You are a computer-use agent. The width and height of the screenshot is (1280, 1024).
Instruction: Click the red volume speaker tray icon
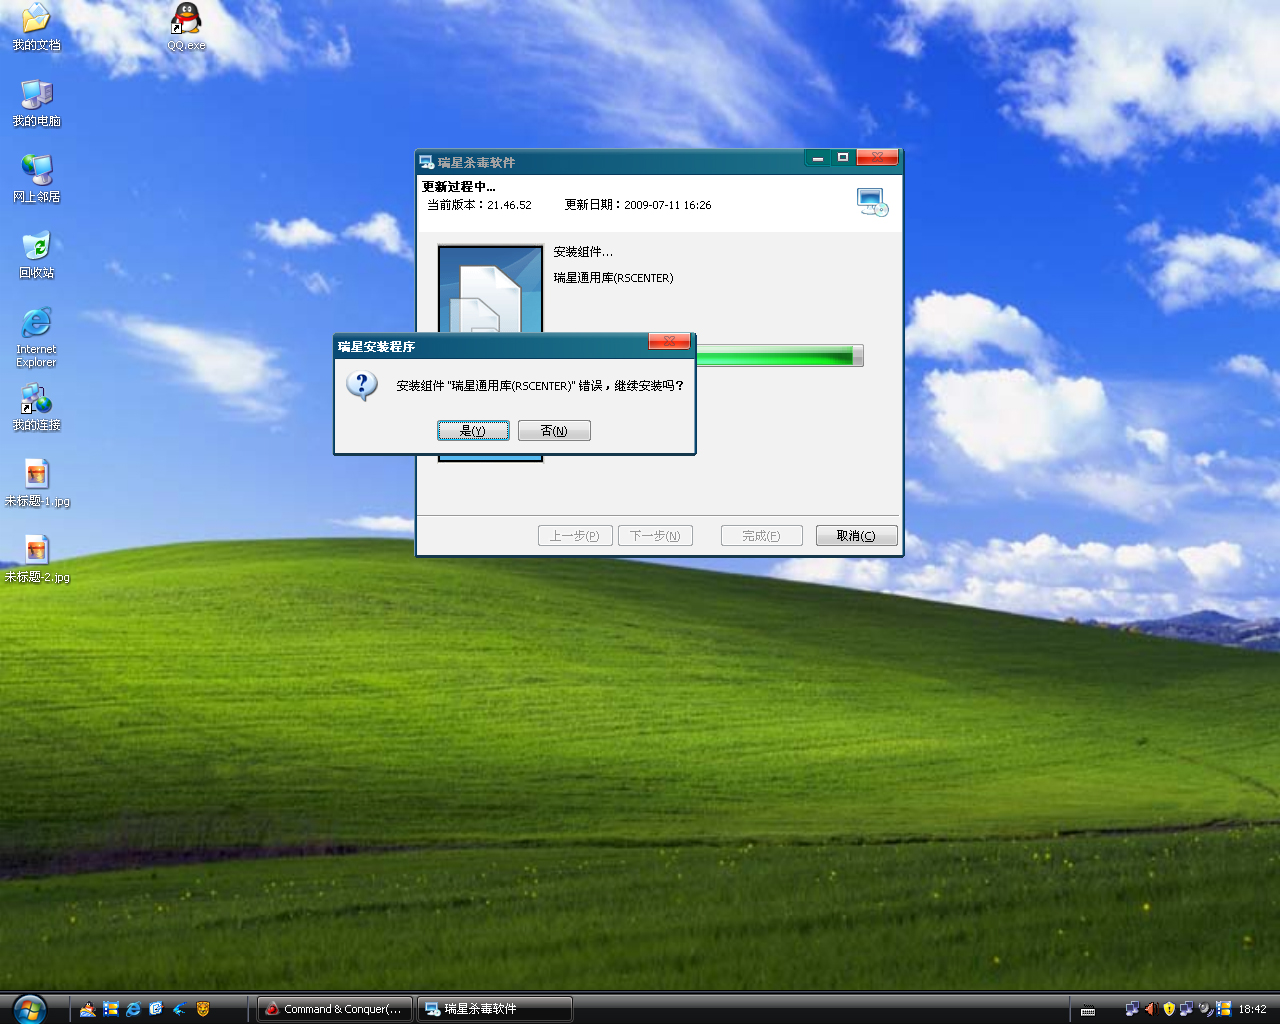click(1150, 1009)
